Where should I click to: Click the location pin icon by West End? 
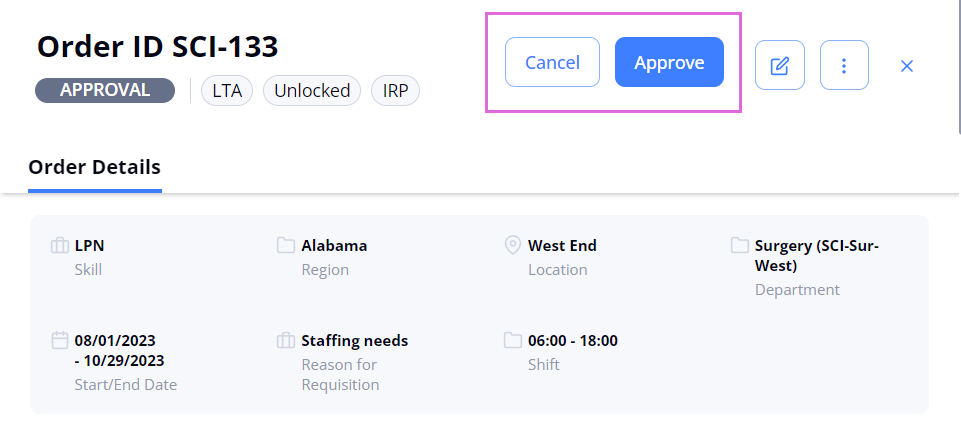click(512, 246)
